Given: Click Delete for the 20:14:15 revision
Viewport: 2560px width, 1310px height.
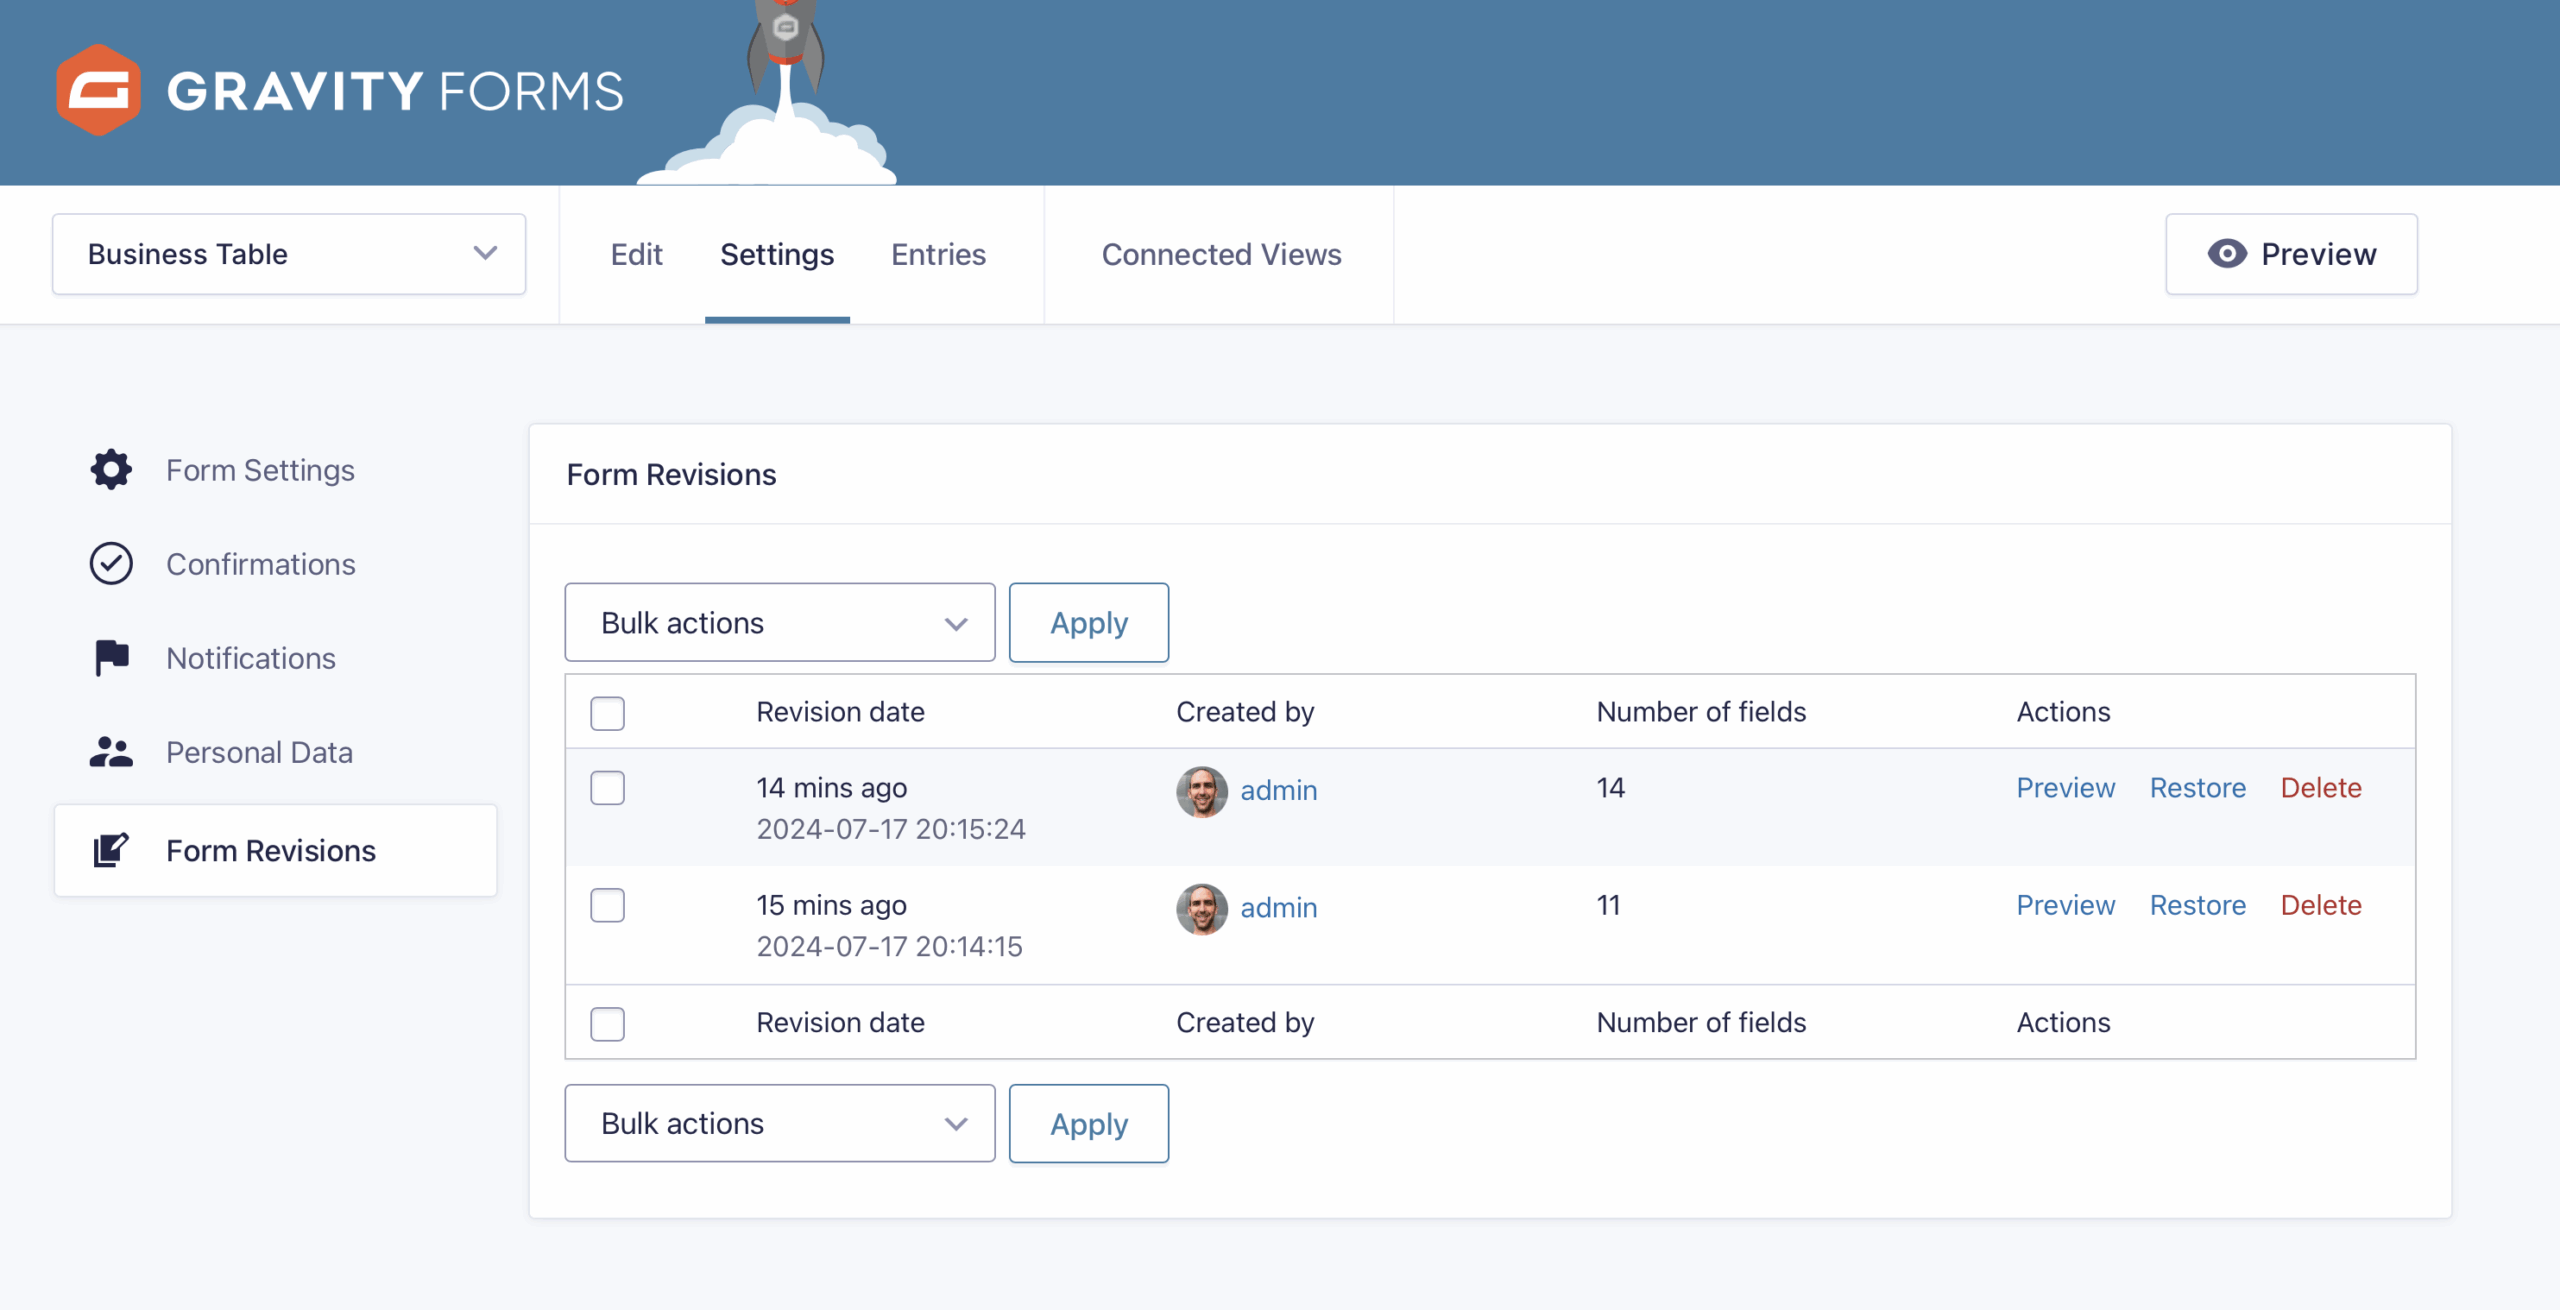Looking at the screenshot, I should click(x=2320, y=905).
